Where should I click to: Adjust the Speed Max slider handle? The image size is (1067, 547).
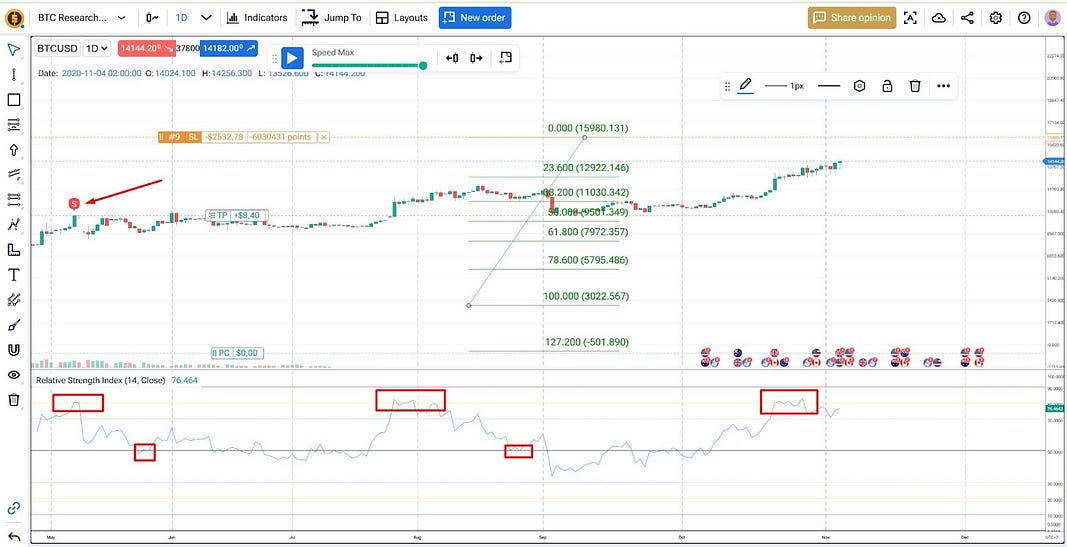[x=423, y=65]
